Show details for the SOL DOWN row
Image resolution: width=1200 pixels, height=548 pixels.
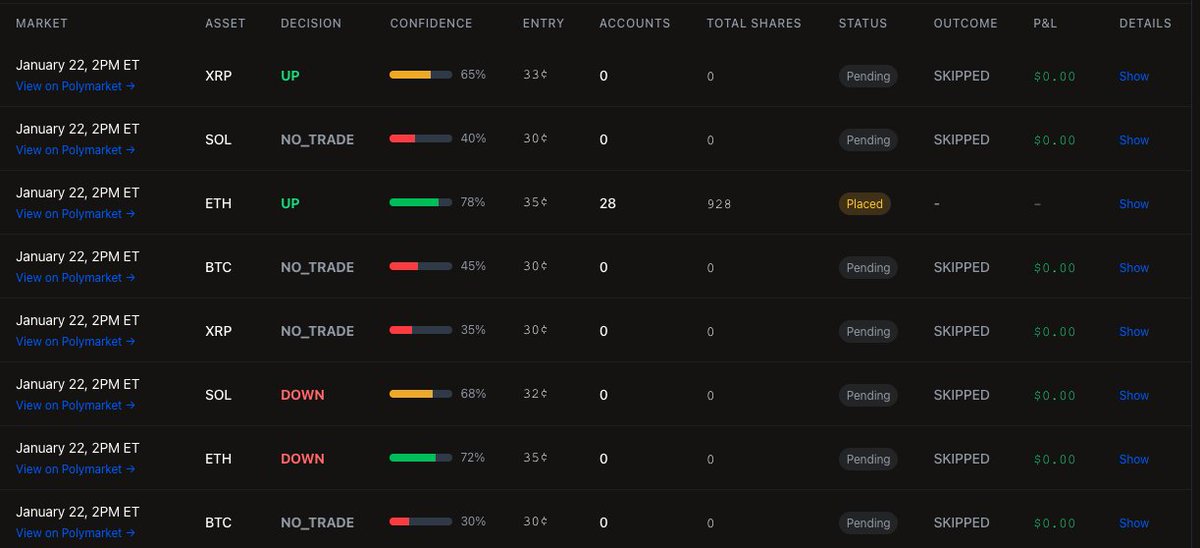[1134, 396]
